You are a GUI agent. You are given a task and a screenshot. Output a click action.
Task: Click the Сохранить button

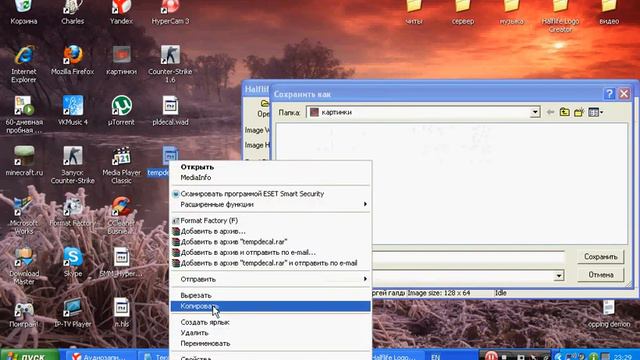(600, 257)
